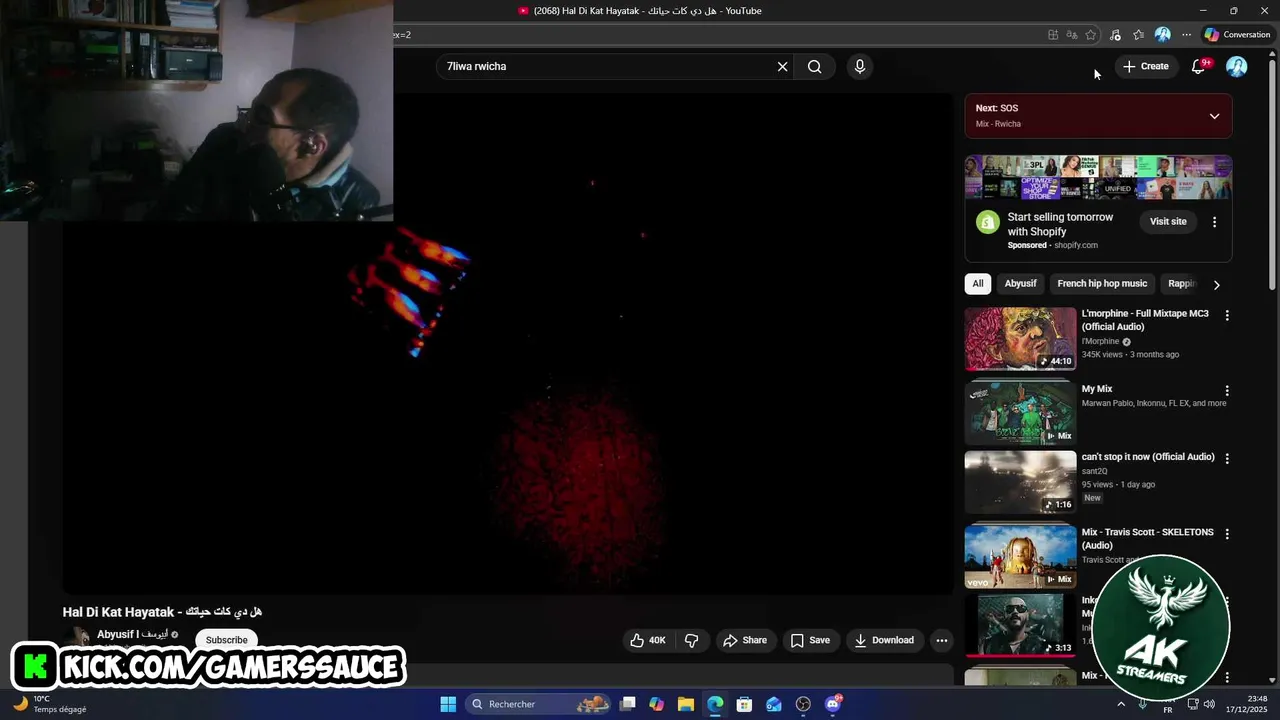The width and height of the screenshot is (1280, 720).
Task: Select the 'Abyusif' filter chip
Action: point(1020,284)
